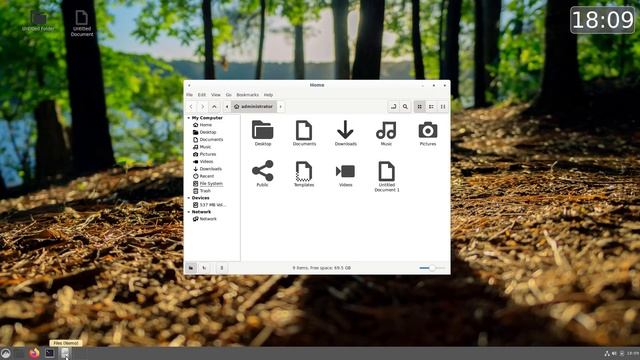The image size is (640, 360).
Task: Select the Music folder in the file view
Action: point(386,133)
